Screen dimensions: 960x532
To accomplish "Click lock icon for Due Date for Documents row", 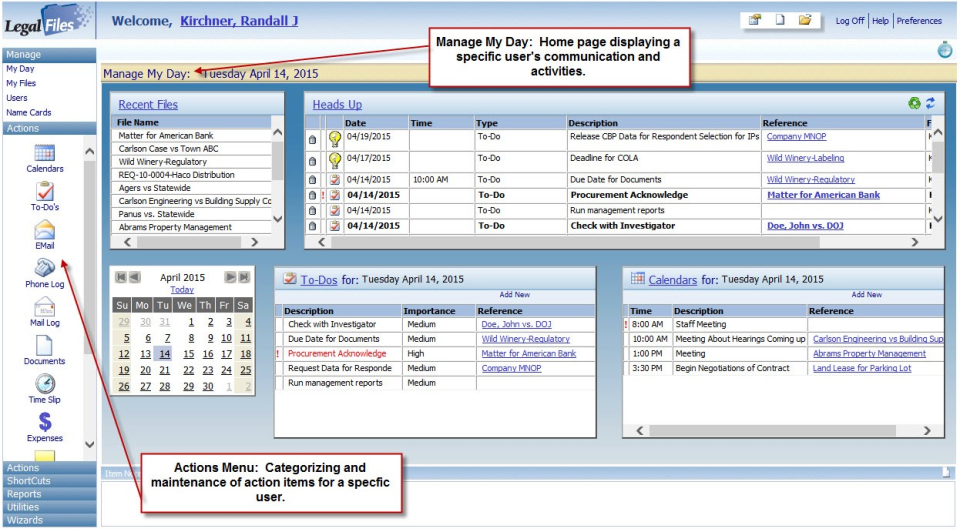I will point(312,180).
